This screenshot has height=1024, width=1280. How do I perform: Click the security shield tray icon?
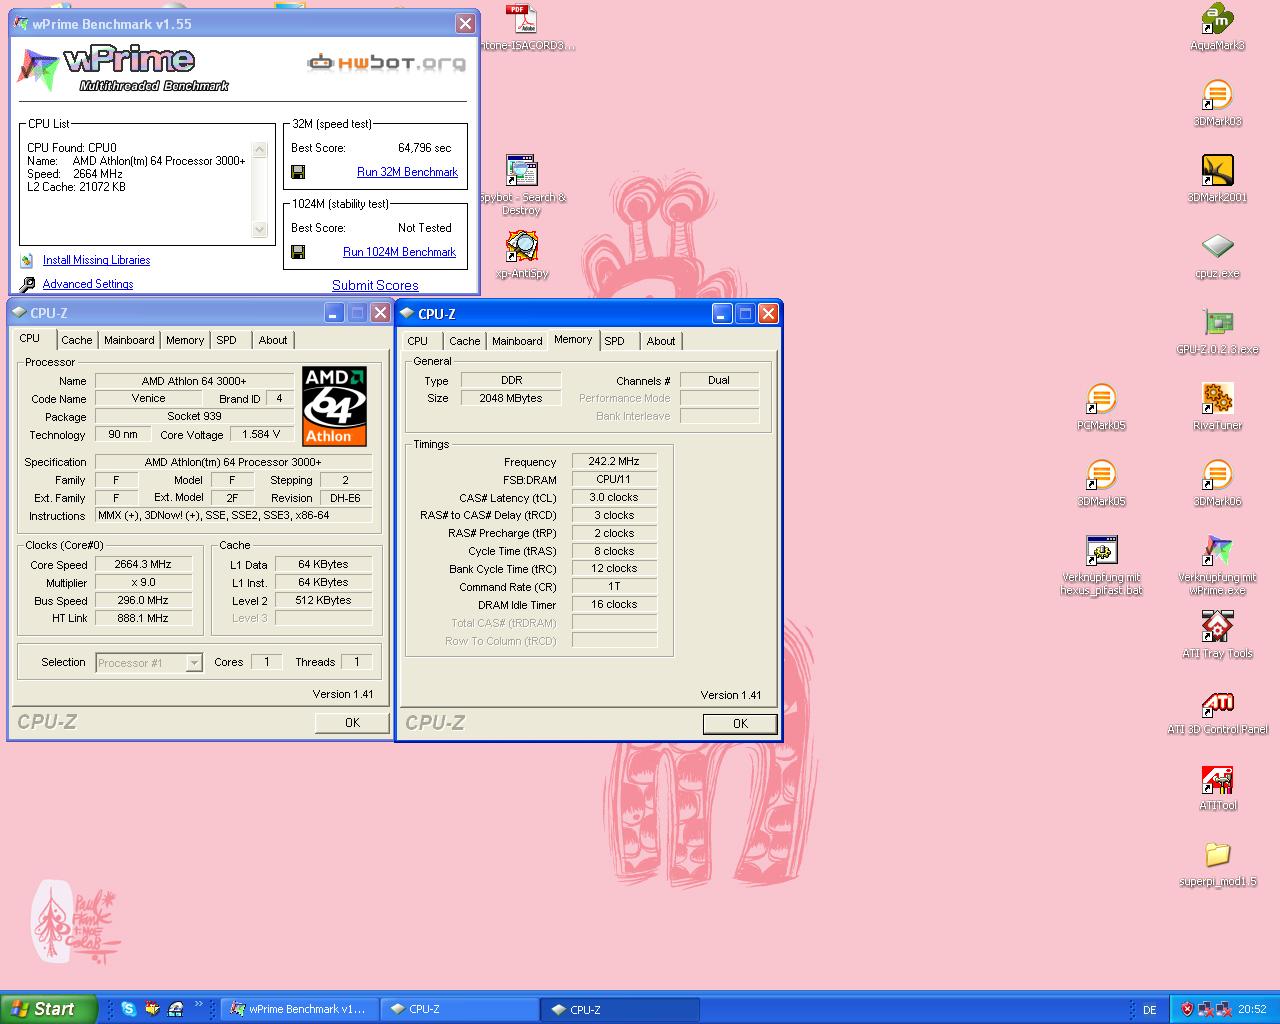tap(1186, 1009)
